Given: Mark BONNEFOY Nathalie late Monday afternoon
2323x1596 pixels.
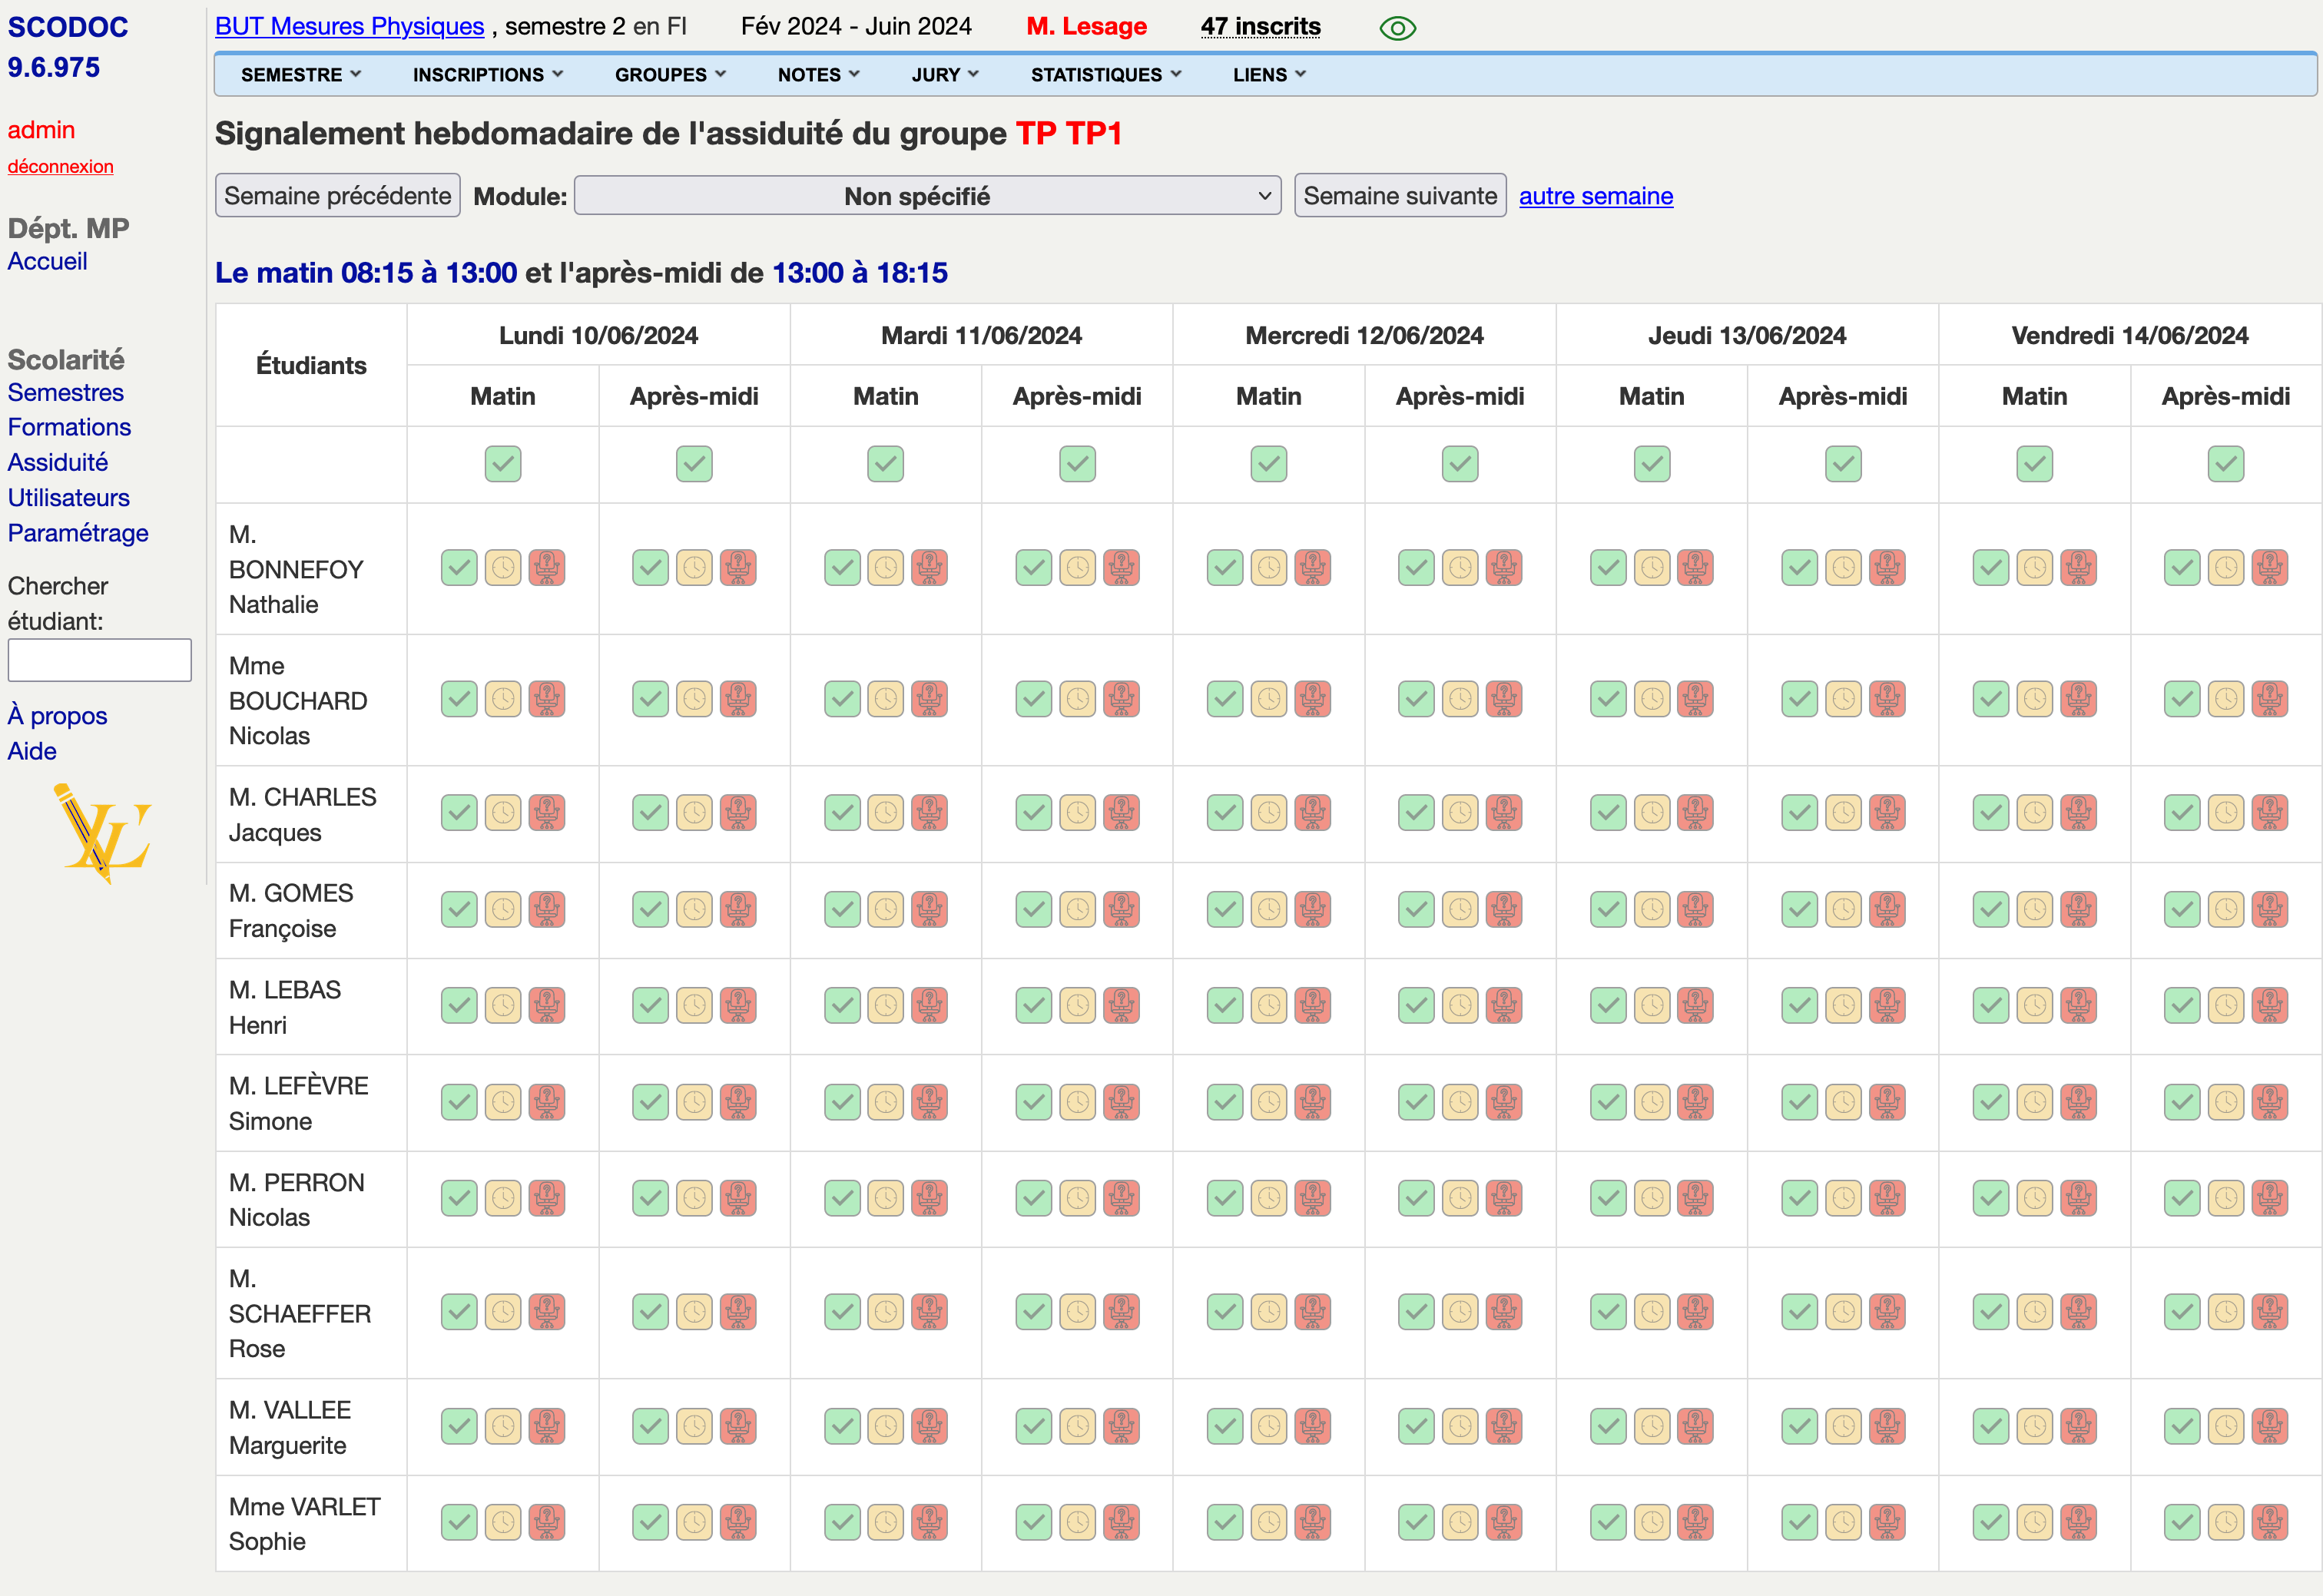Looking at the screenshot, I should click(x=694, y=568).
